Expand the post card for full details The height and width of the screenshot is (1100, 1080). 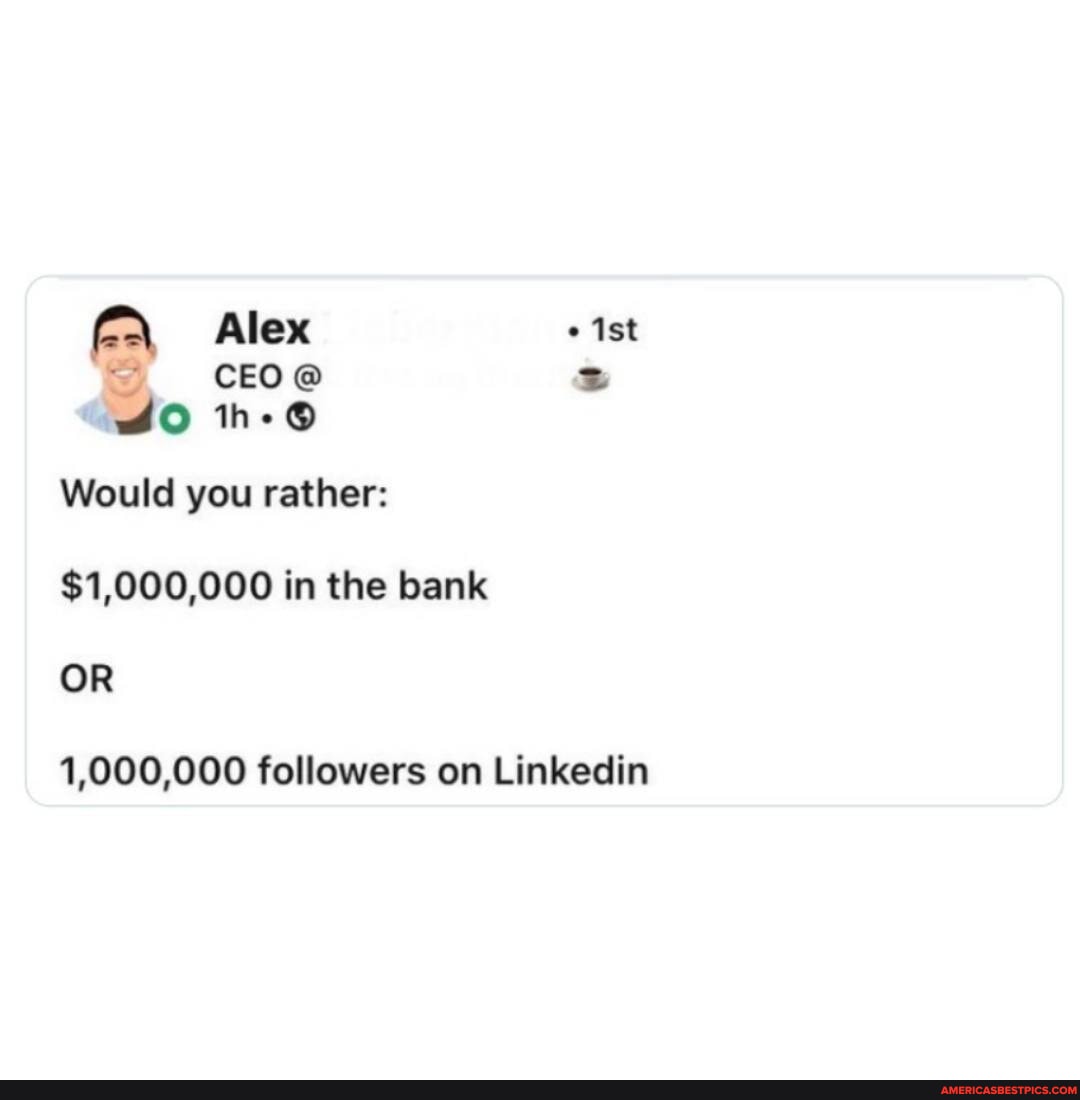[x=545, y=540]
